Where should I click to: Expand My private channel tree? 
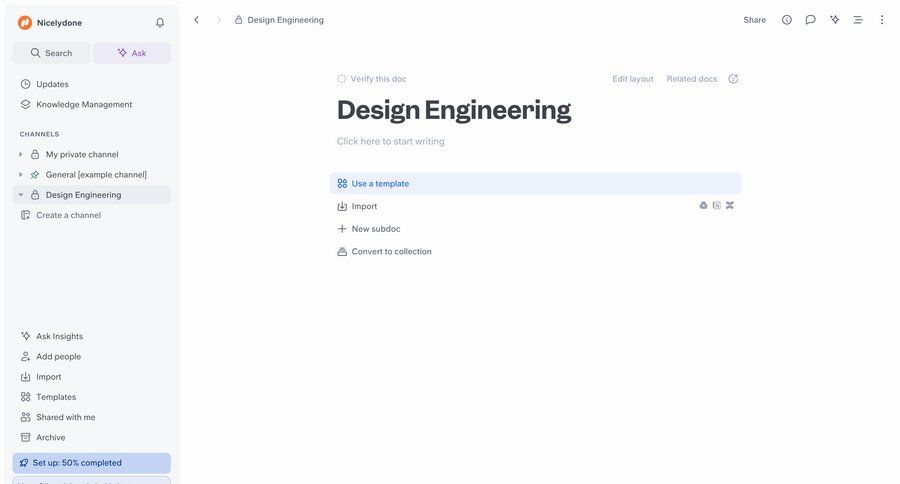pyautogui.click(x=21, y=155)
